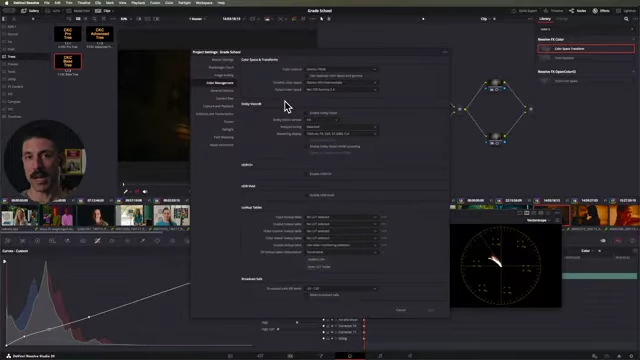Open the Dolby Vision version dropdown

322,120
